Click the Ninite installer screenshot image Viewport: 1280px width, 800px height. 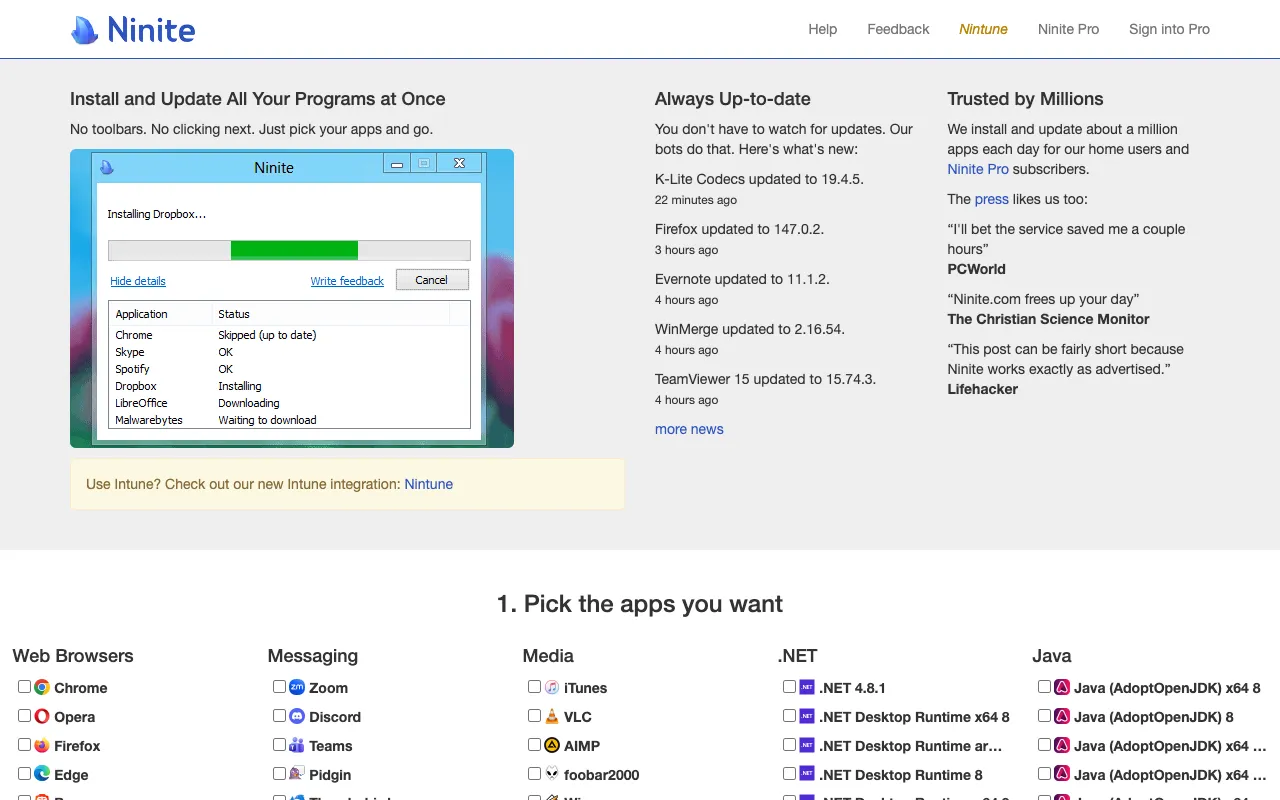(292, 298)
